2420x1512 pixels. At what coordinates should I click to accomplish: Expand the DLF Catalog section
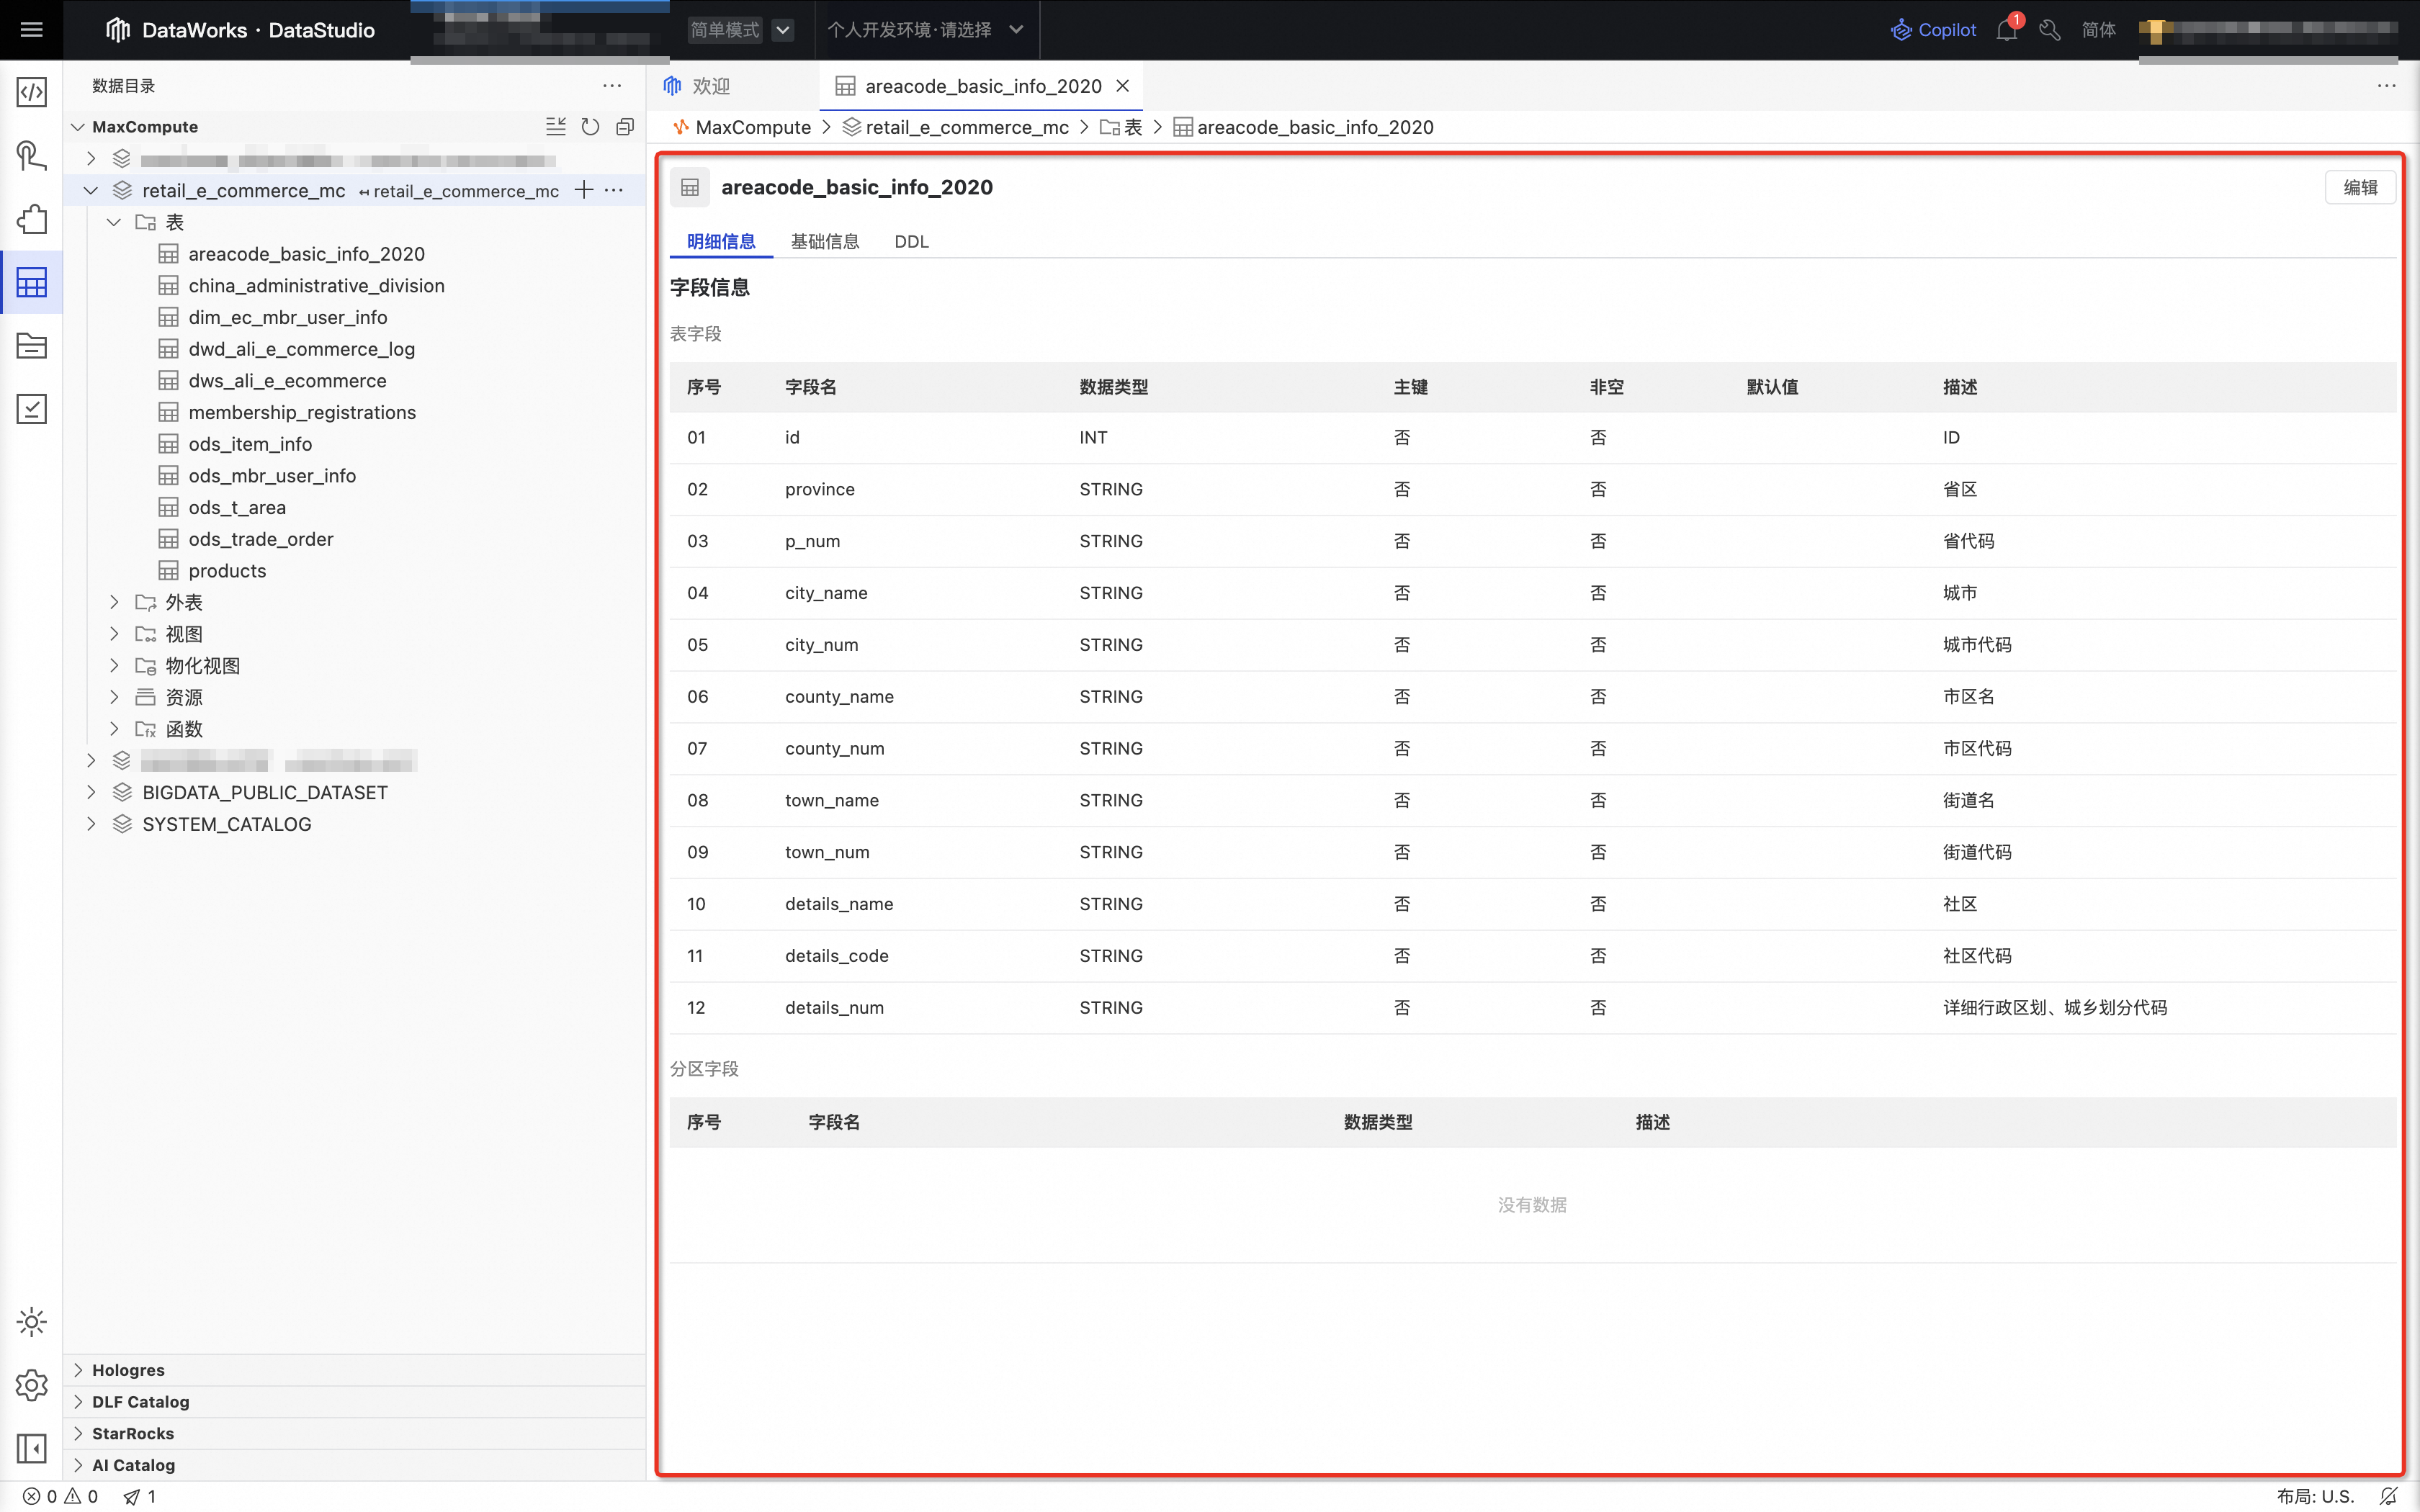(x=78, y=1402)
